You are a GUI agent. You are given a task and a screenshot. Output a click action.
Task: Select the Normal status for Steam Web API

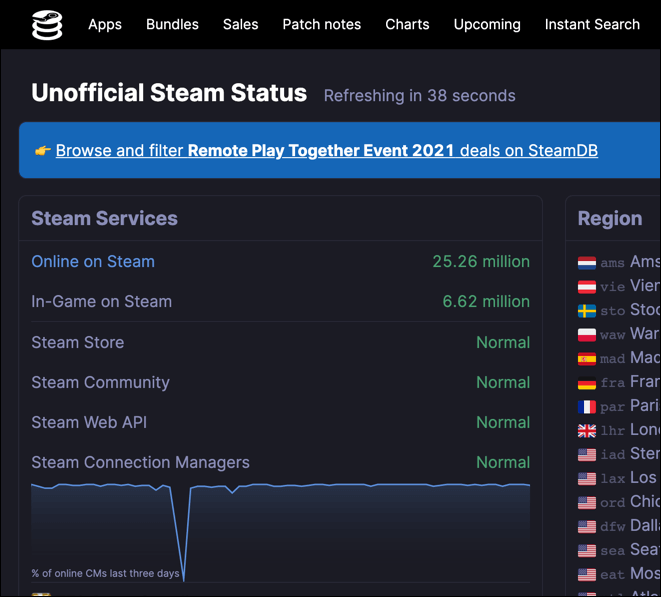click(503, 422)
